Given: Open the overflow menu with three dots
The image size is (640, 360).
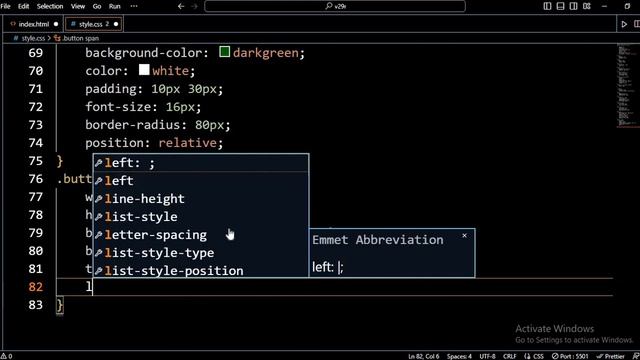Looking at the screenshot, I should pos(134,6).
